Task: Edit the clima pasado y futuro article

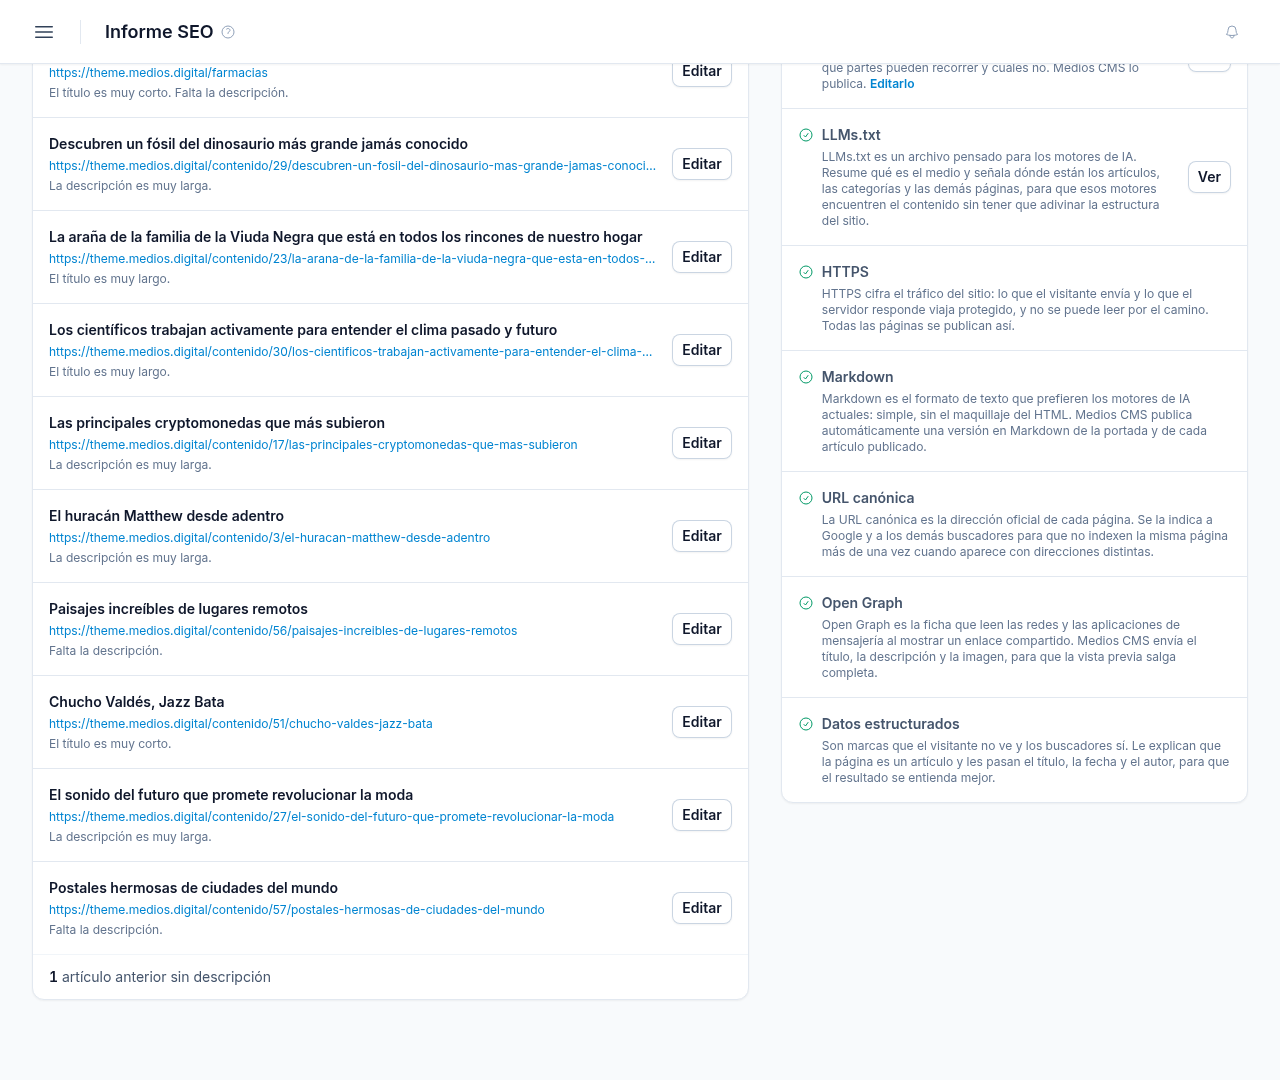Action: (x=702, y=350)
